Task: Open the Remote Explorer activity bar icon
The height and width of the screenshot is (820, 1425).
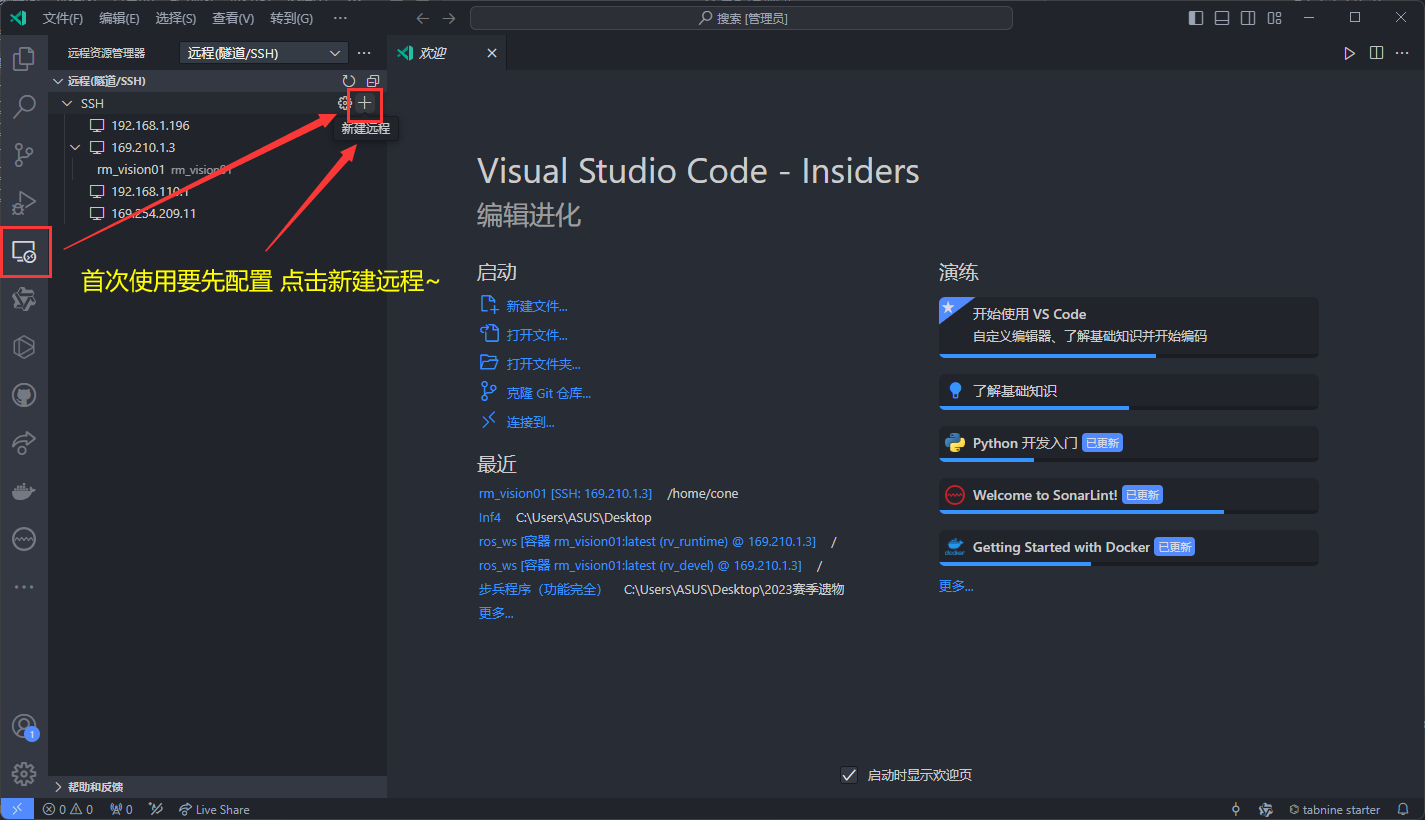Action: (x=24, y=252)
